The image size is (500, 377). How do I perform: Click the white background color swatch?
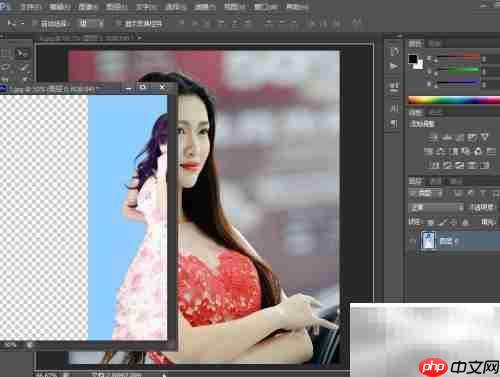coord(419,64)
